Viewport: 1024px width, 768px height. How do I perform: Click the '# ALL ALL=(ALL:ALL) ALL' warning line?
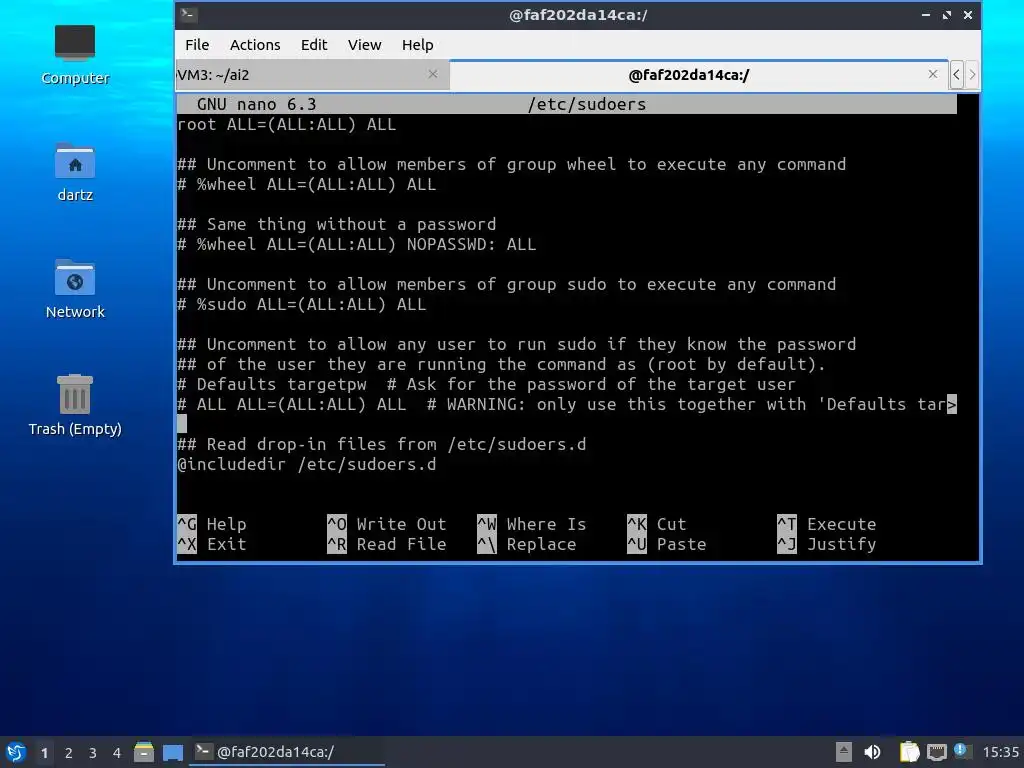pyautogui.click(x=567, y=404)
